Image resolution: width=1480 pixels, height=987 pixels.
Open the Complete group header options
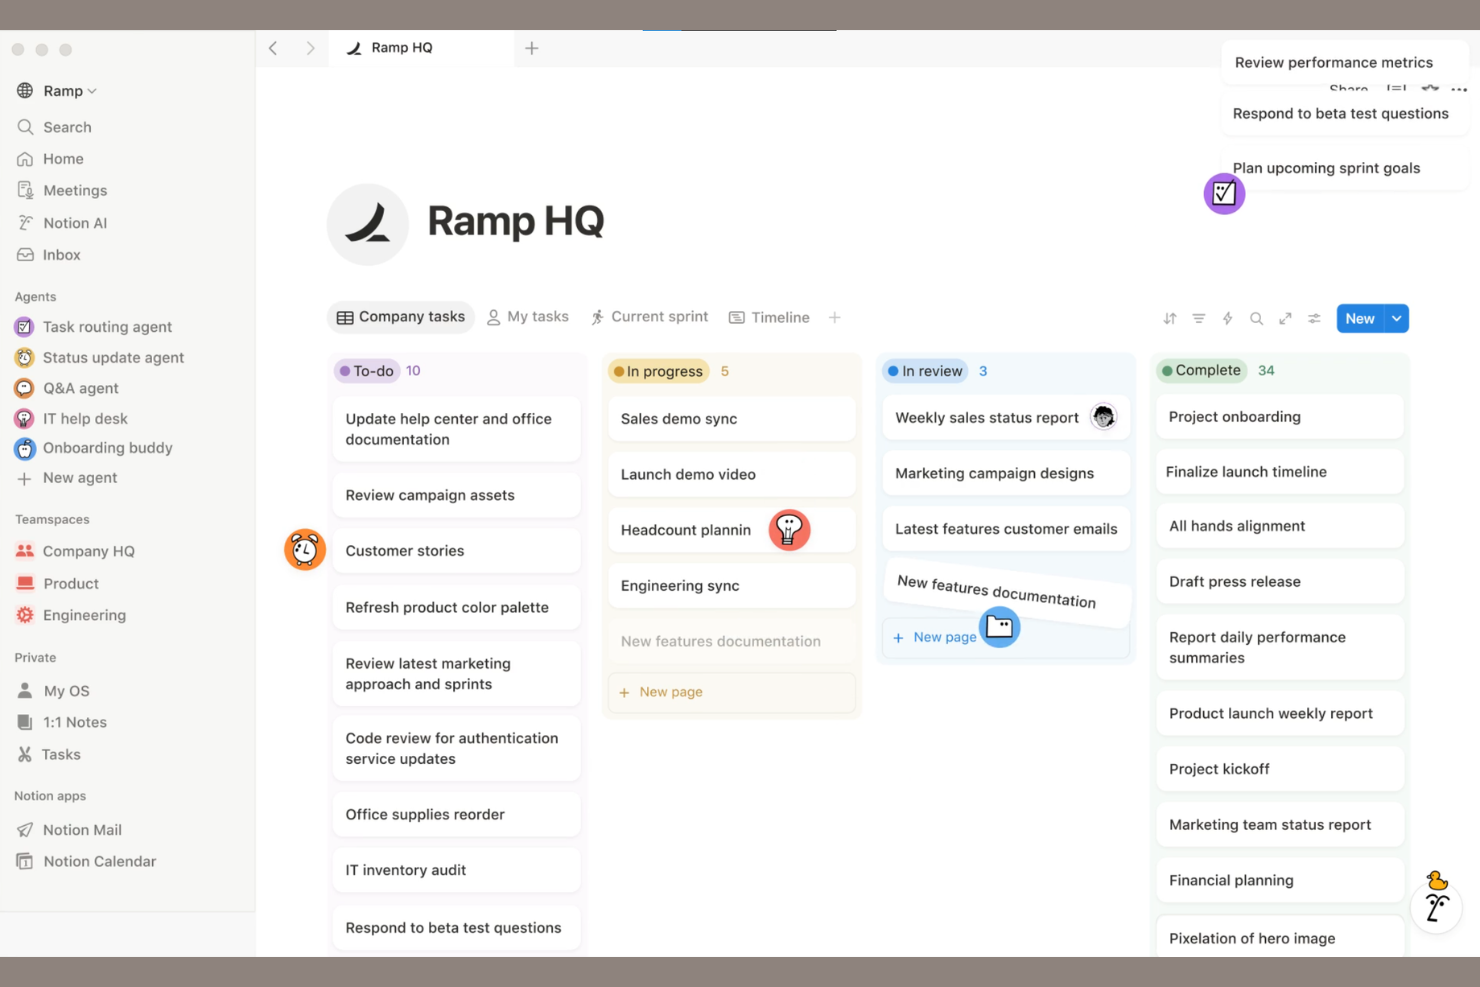click(1202, 370)
